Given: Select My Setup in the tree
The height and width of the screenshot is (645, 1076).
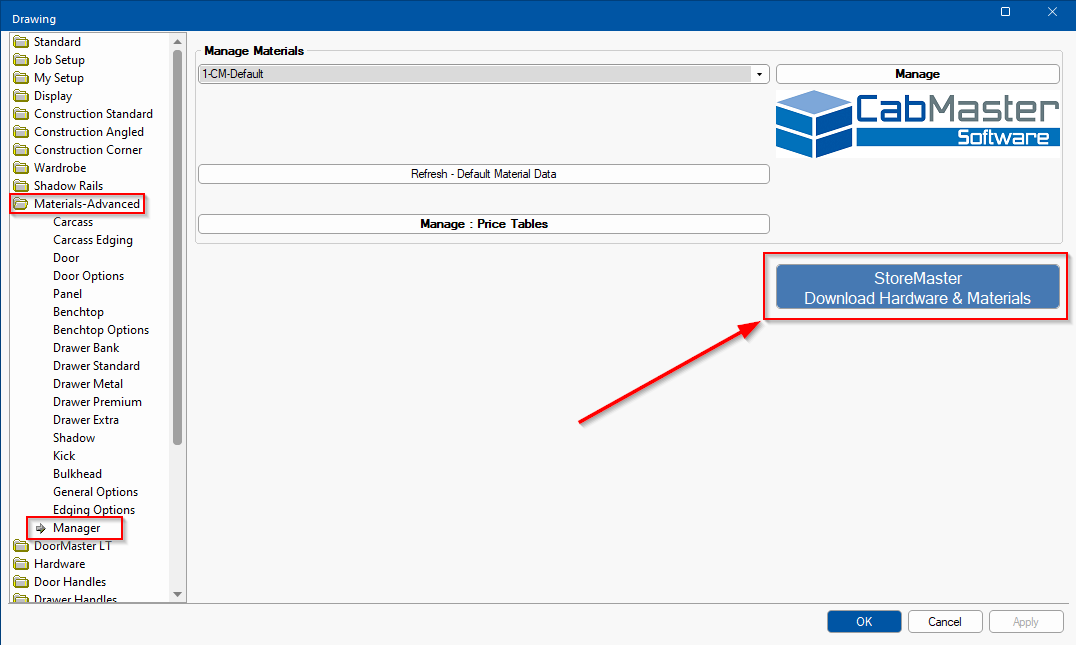Looking at the screenshot, I should pyautogui.click(x=58, y=78).
